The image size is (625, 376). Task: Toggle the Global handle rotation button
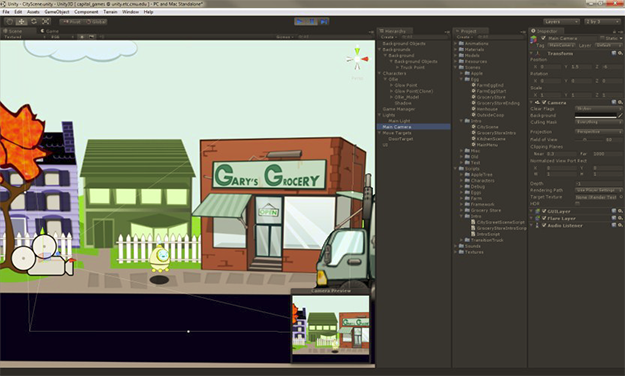[x=95, y=22]
